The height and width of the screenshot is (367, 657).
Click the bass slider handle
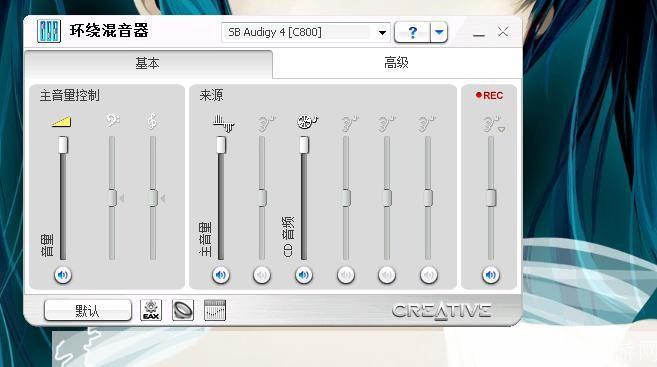[112, 198]
